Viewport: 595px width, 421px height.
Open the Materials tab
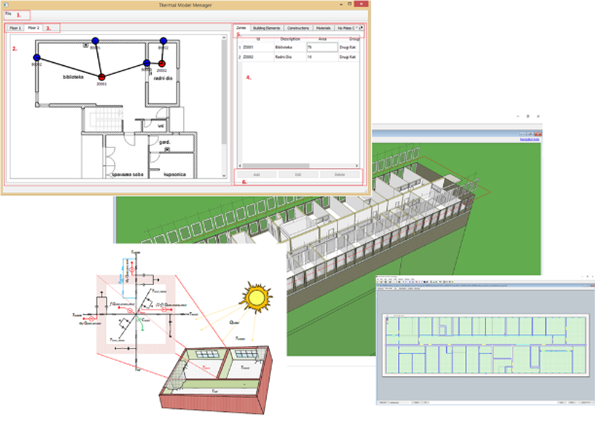[323, 28]
